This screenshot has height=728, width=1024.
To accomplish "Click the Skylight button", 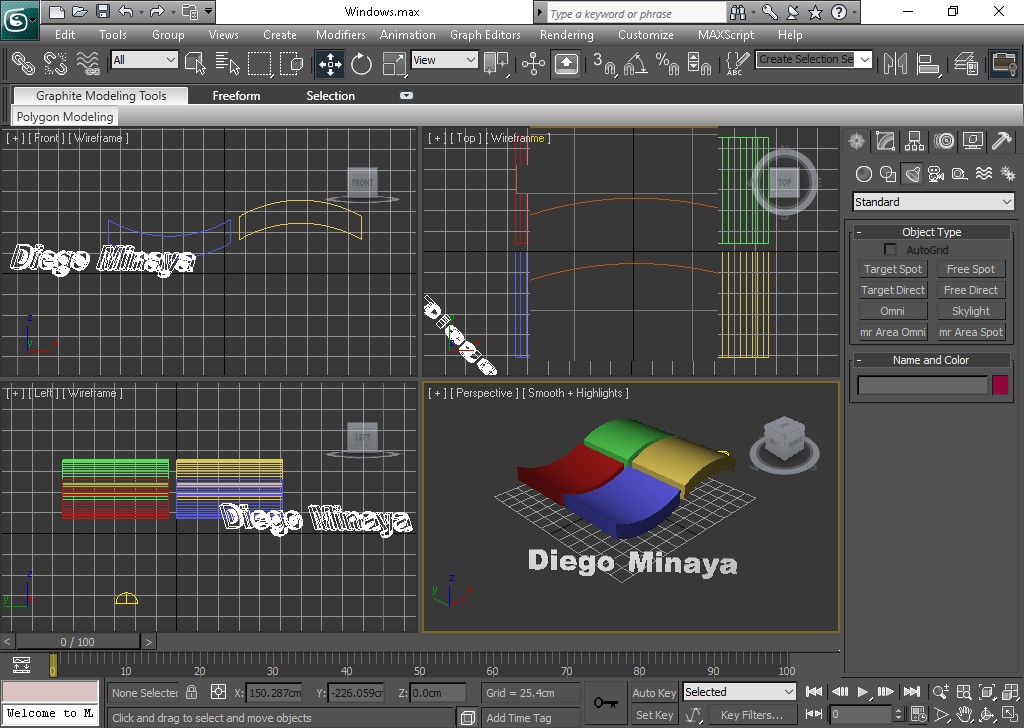I will [x=970, y=311].
